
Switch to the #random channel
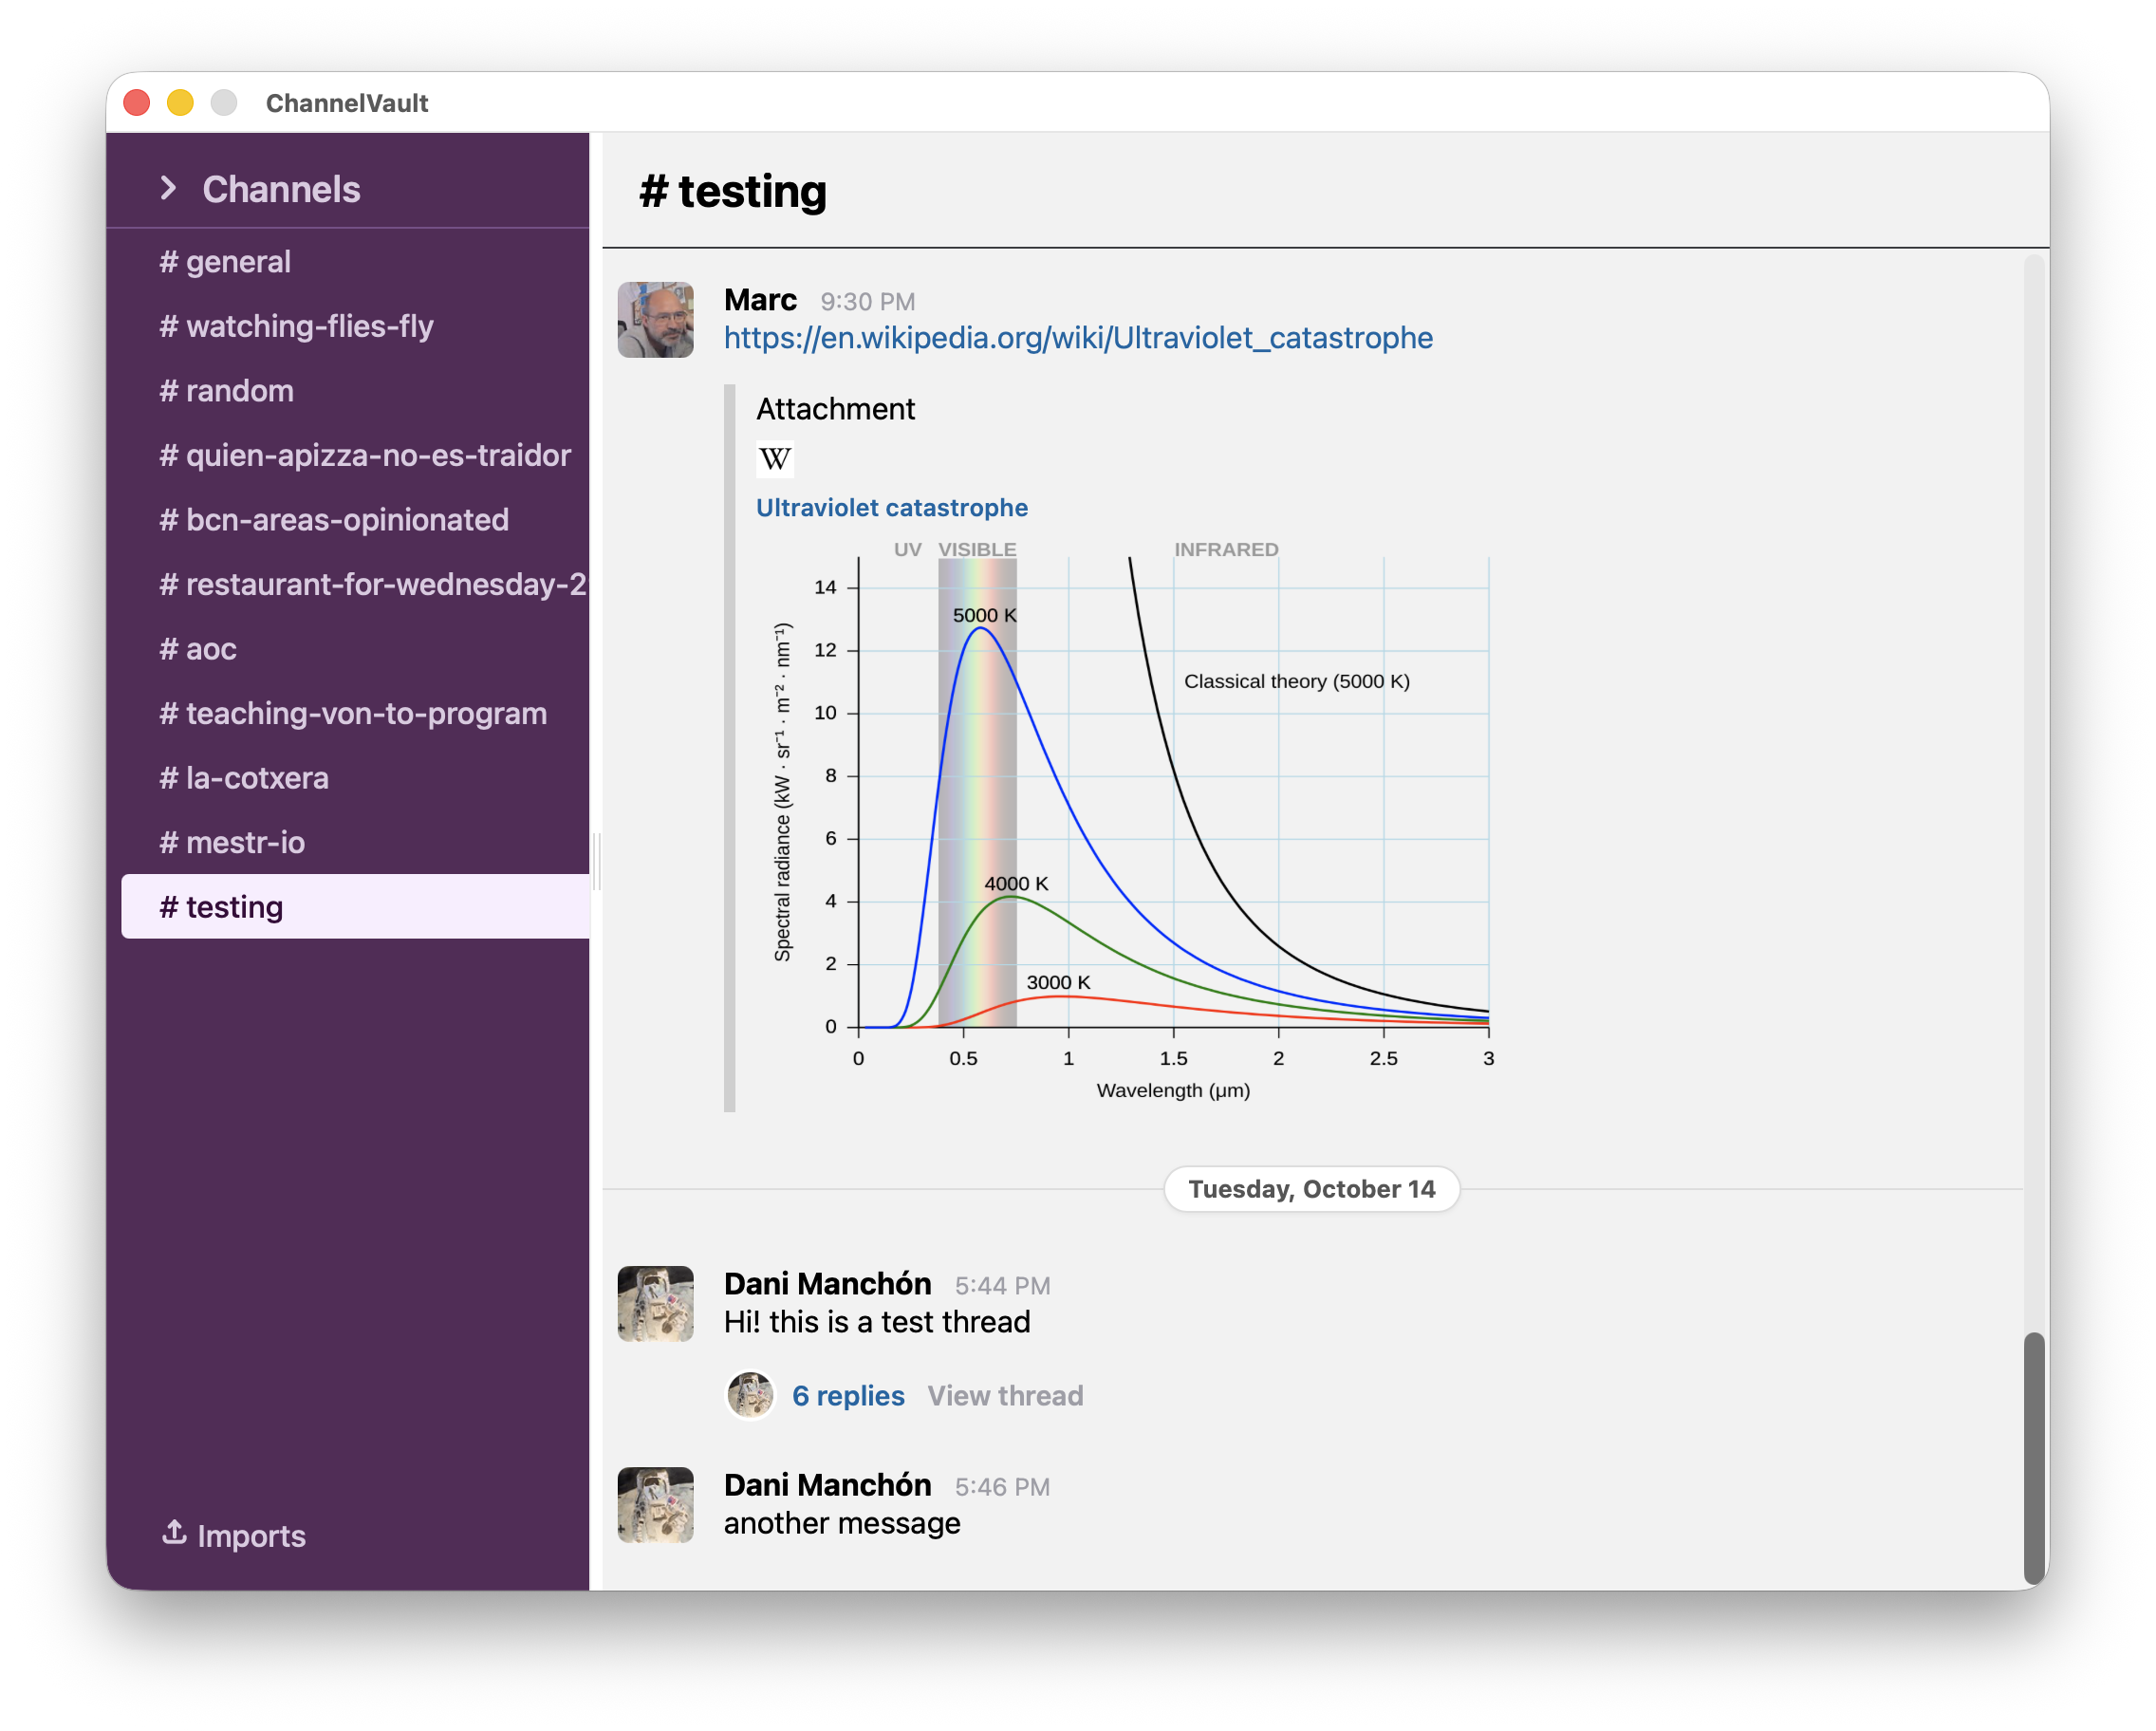point(348,391)
